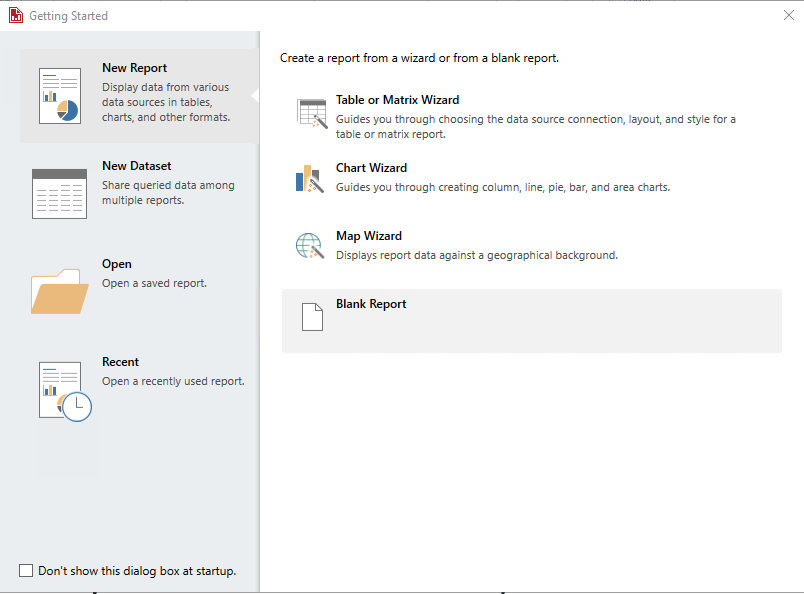Viewport: 804px width, 594px height.
Task: Close the Getting Started dialog
Action: pyautogui.click(x=789, y=15)
